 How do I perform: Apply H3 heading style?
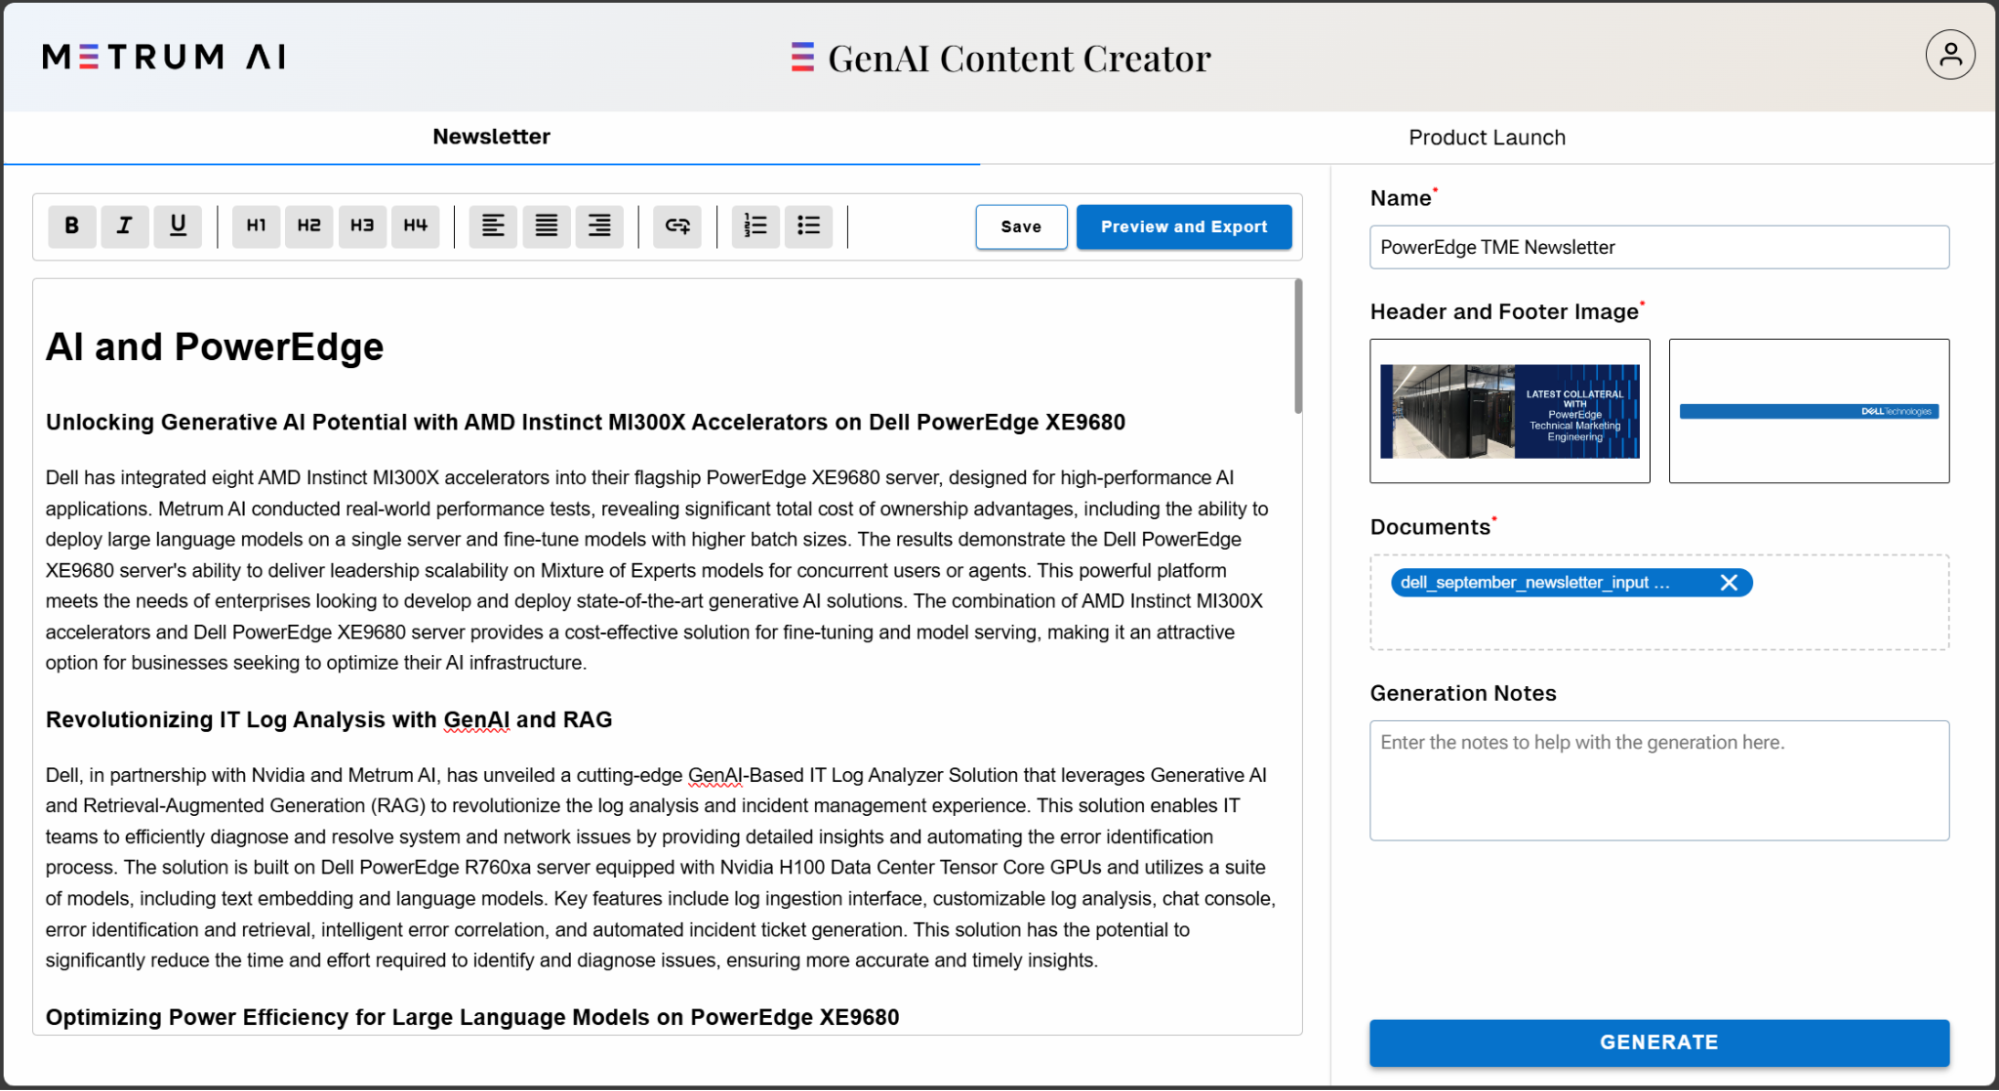(362, 226)
